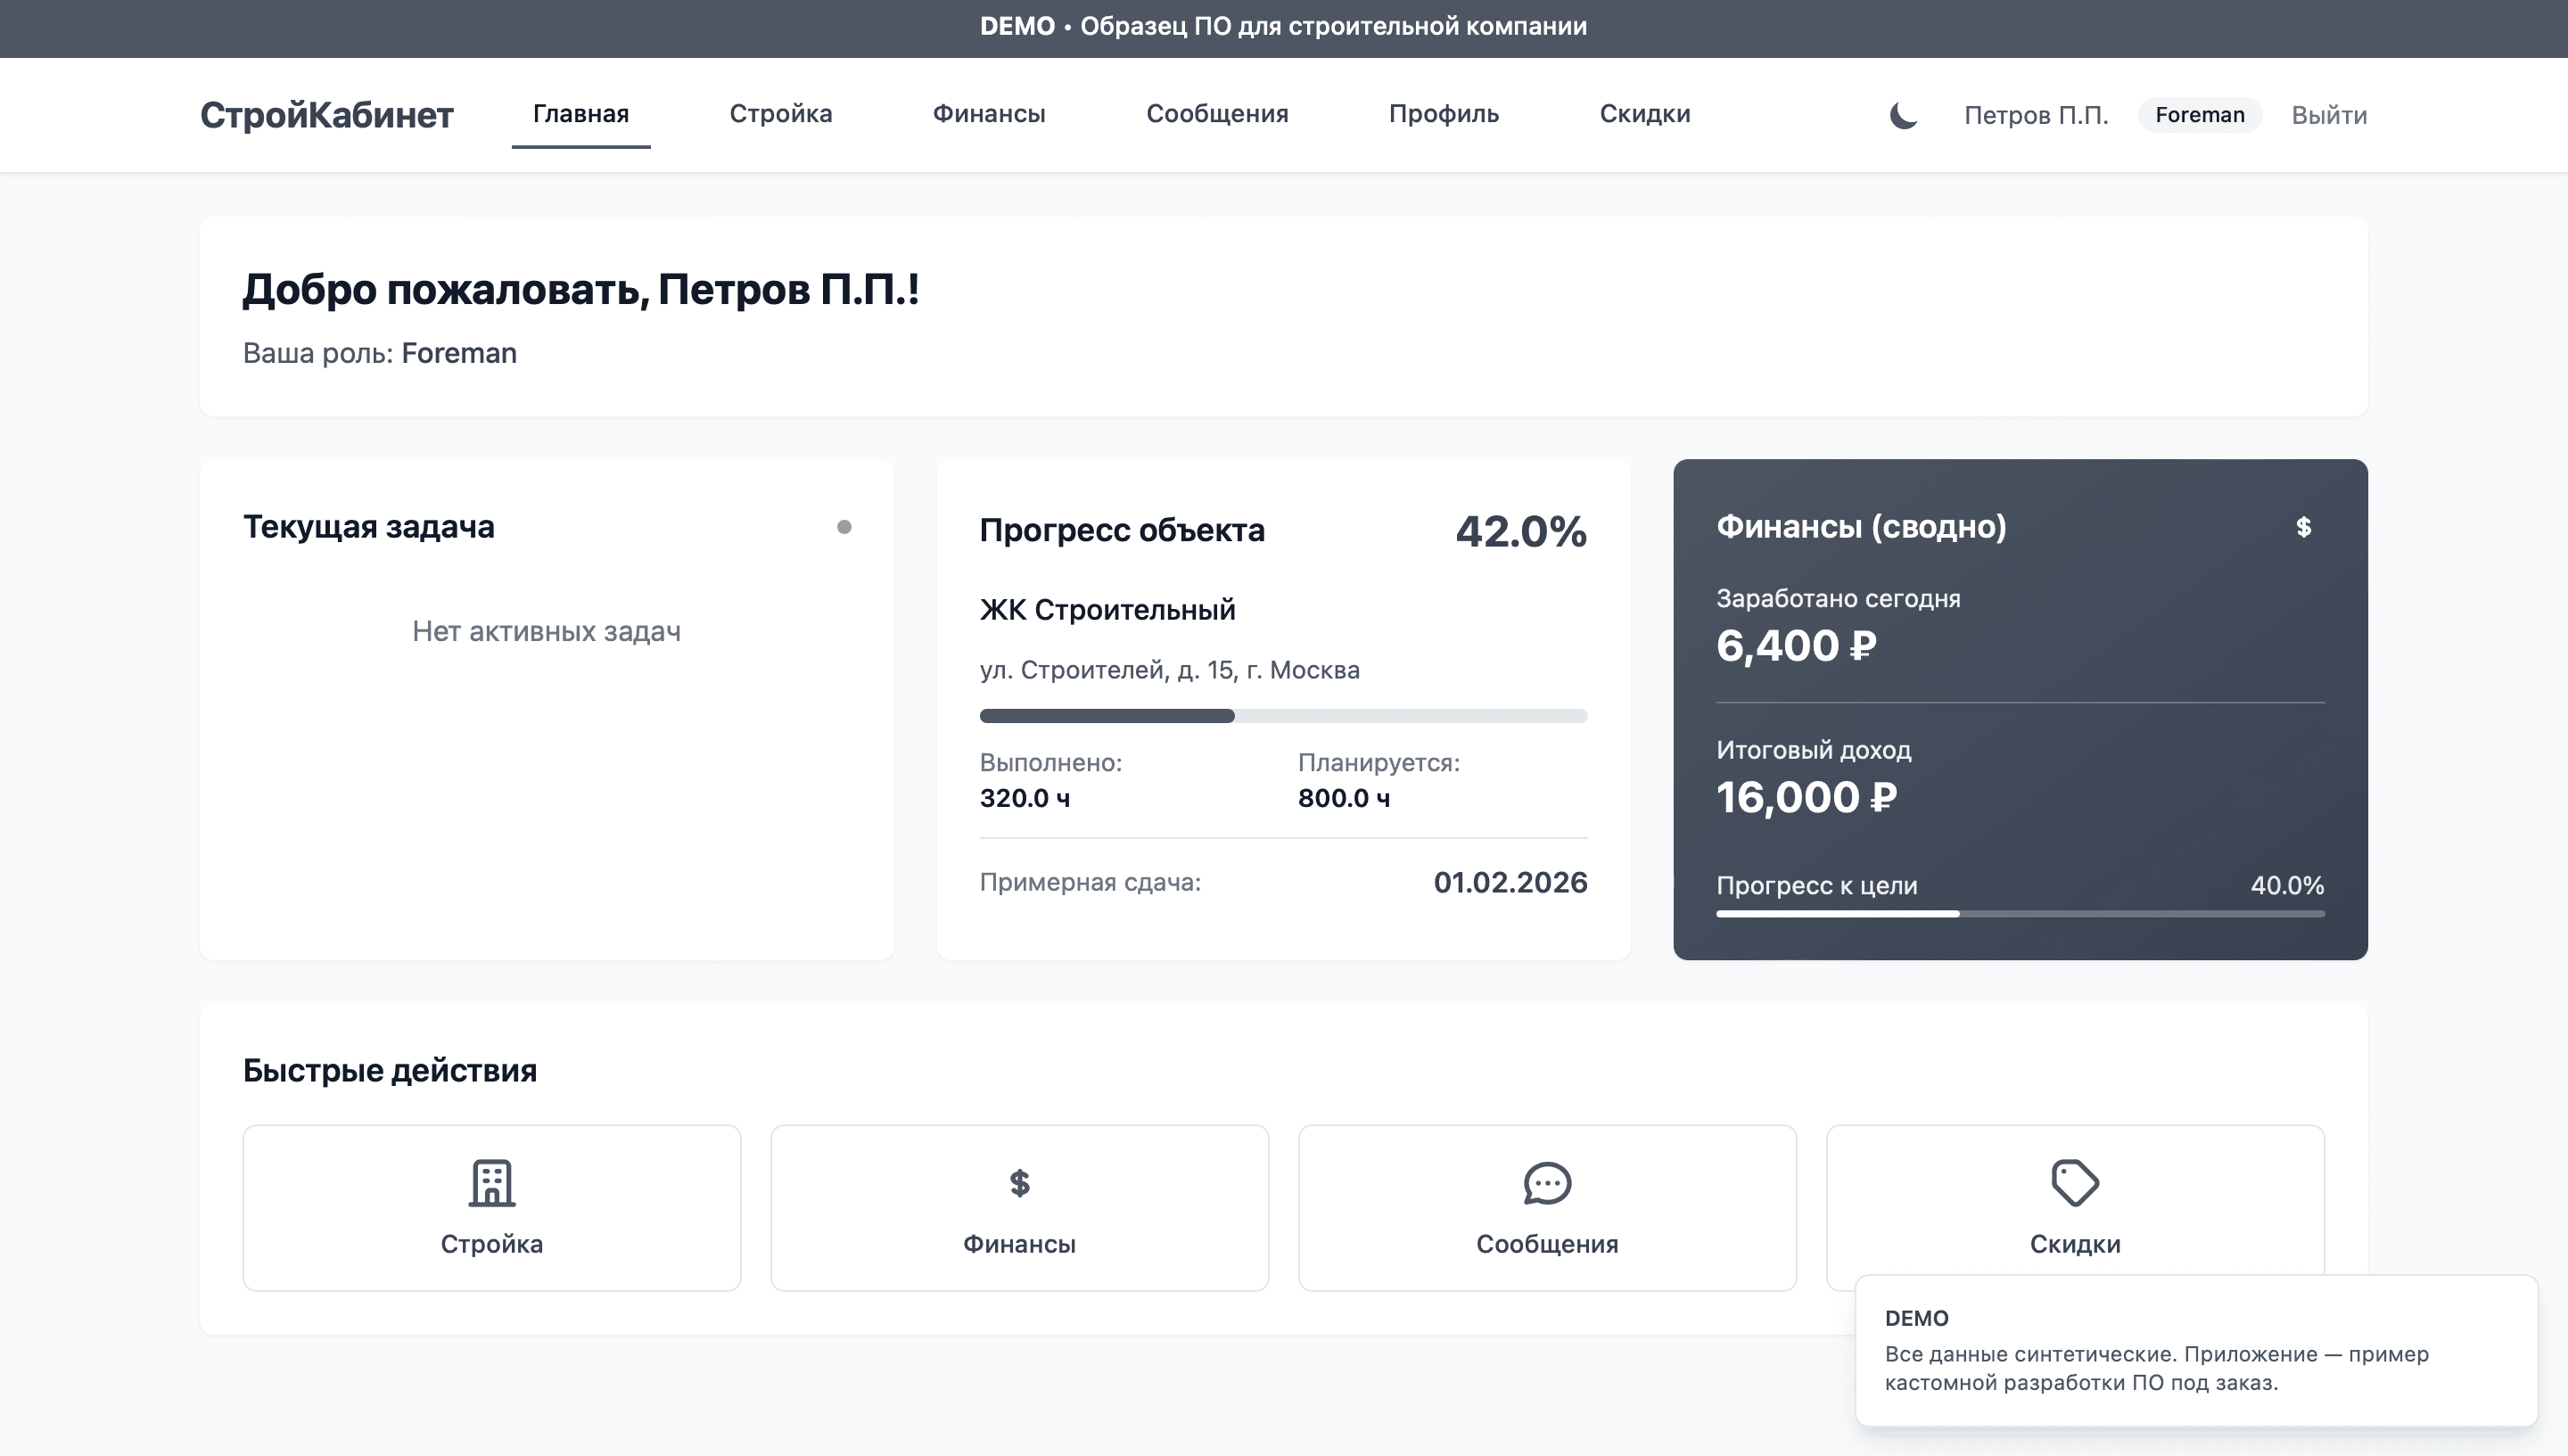Click the status dot in Текущая задача card
This screenshot has height=1456, width=2568.
pyautogui.click(x=844, y=527)
